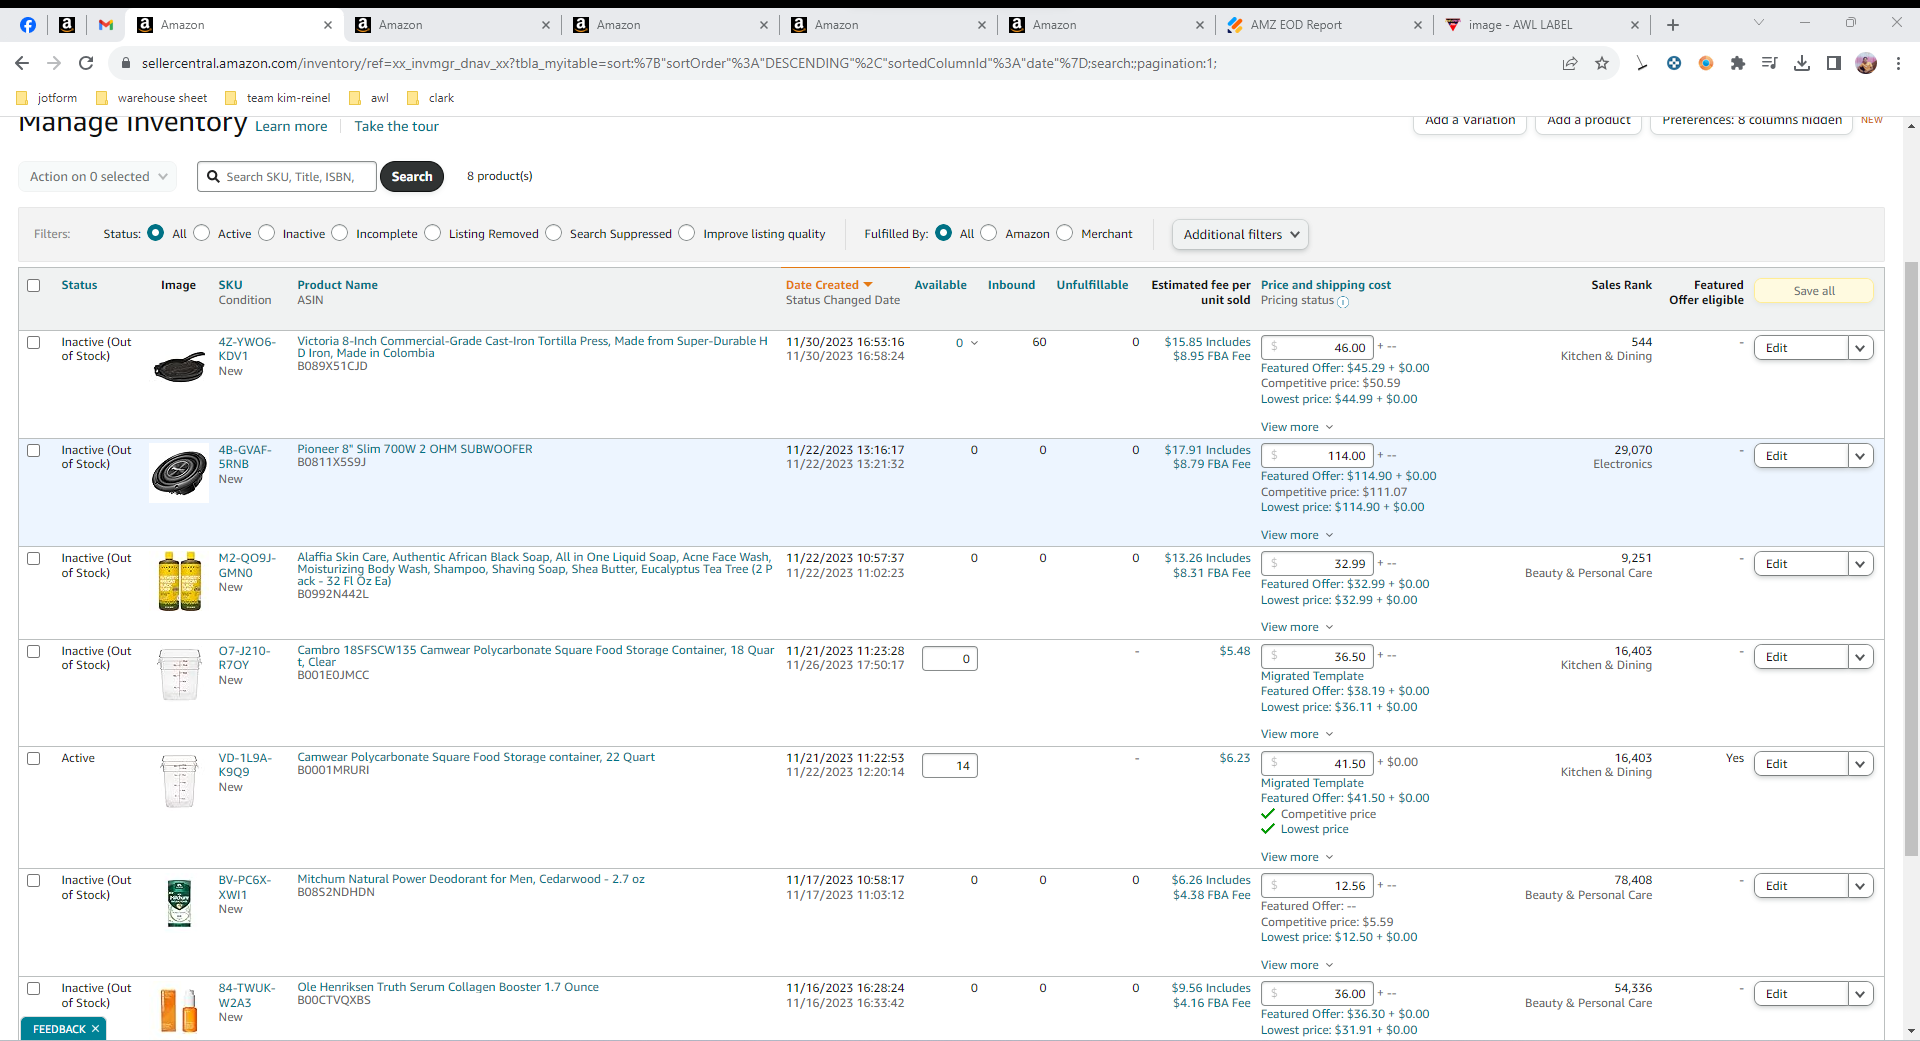Open the pinned Facebook tab
This screenshot has width=1920, height=1041.
(x=28, y=25)
